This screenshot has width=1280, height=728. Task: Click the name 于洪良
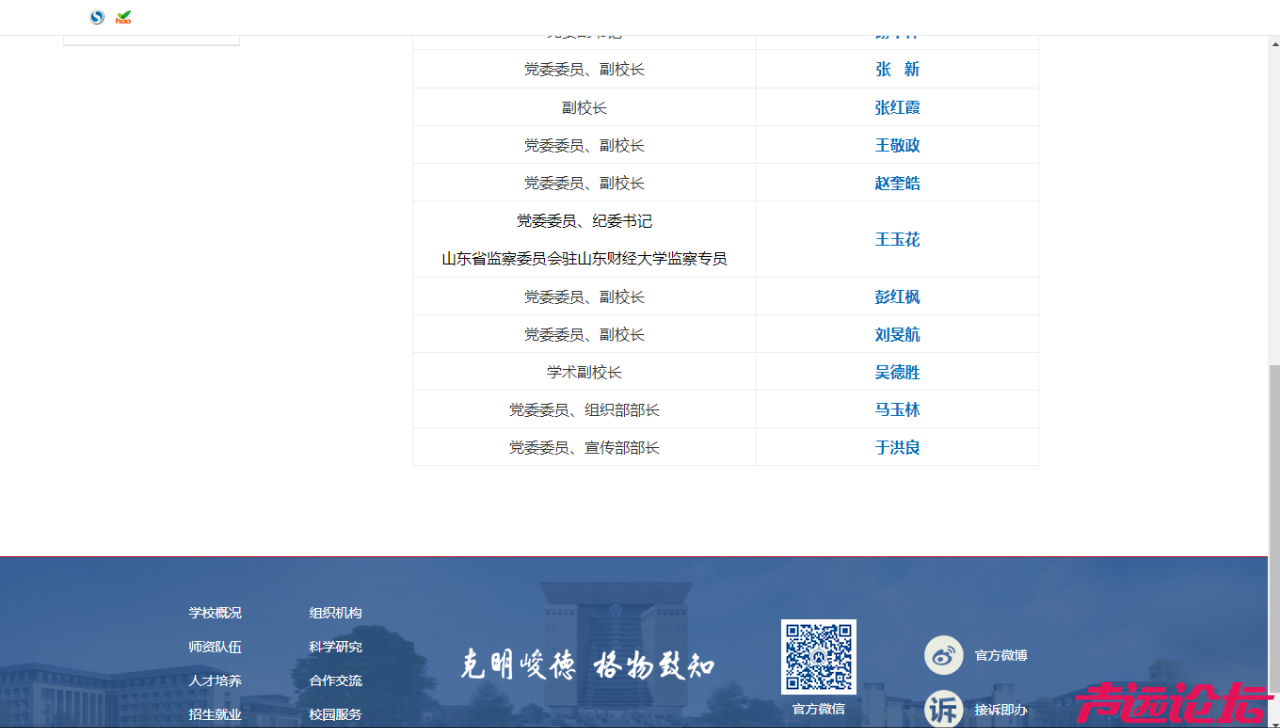[897, 447]
